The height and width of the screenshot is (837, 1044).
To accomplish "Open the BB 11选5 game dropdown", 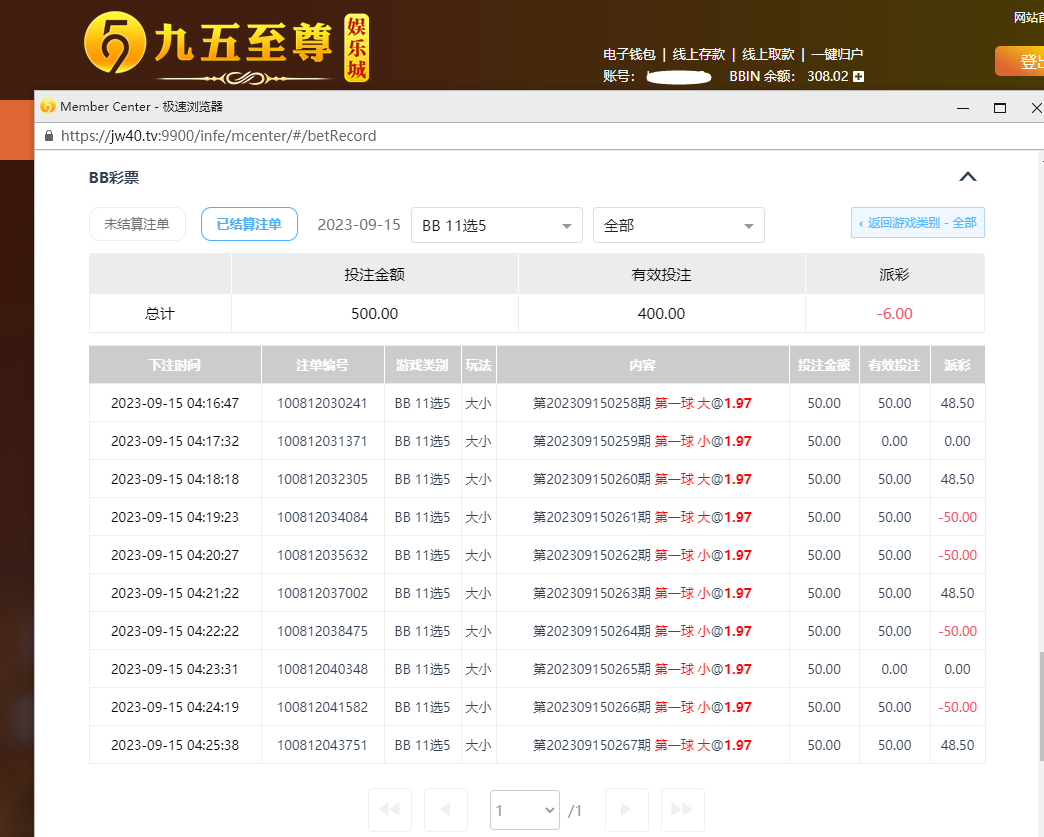I will (x=497, y=225).
